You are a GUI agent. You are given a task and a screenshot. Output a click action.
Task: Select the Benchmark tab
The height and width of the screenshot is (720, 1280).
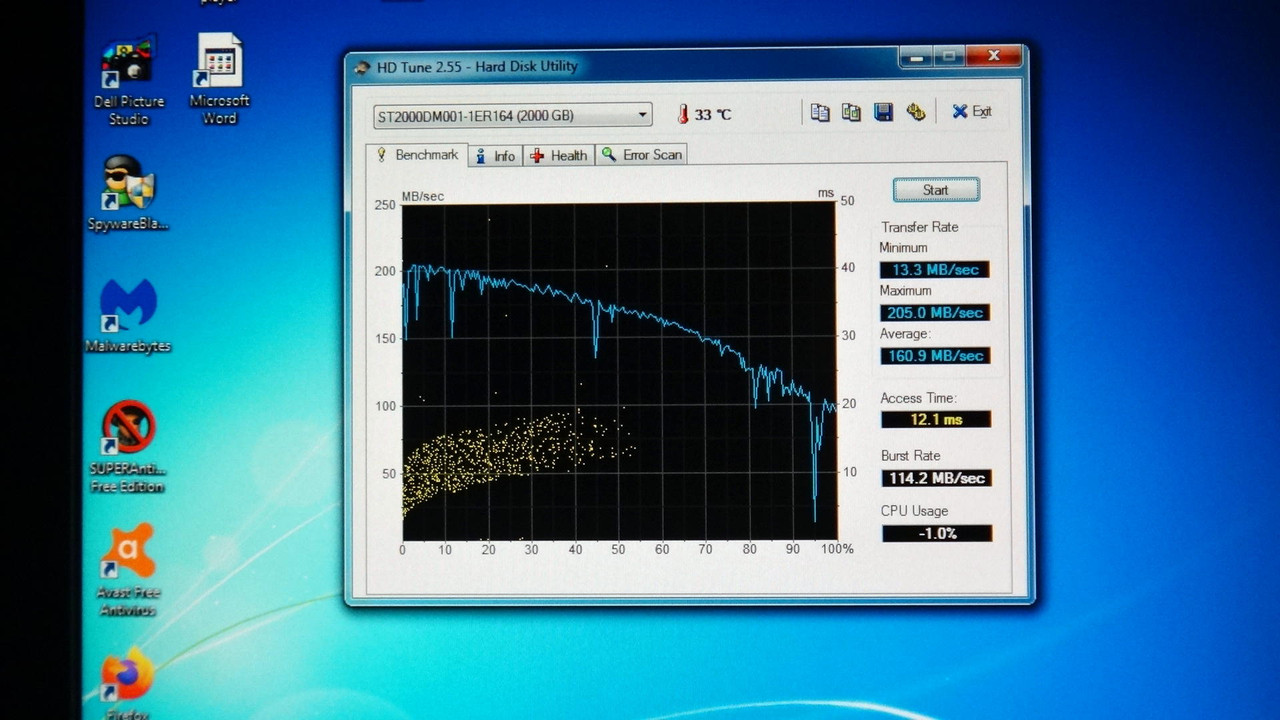click(417, 155)
